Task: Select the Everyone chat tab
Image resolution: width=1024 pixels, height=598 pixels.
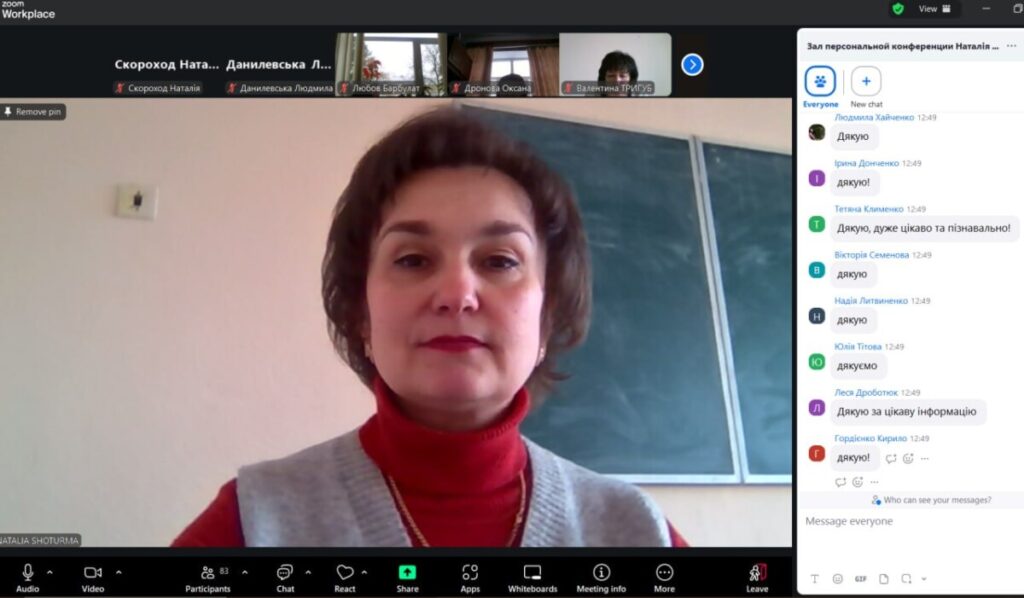Action: (820, 82)
